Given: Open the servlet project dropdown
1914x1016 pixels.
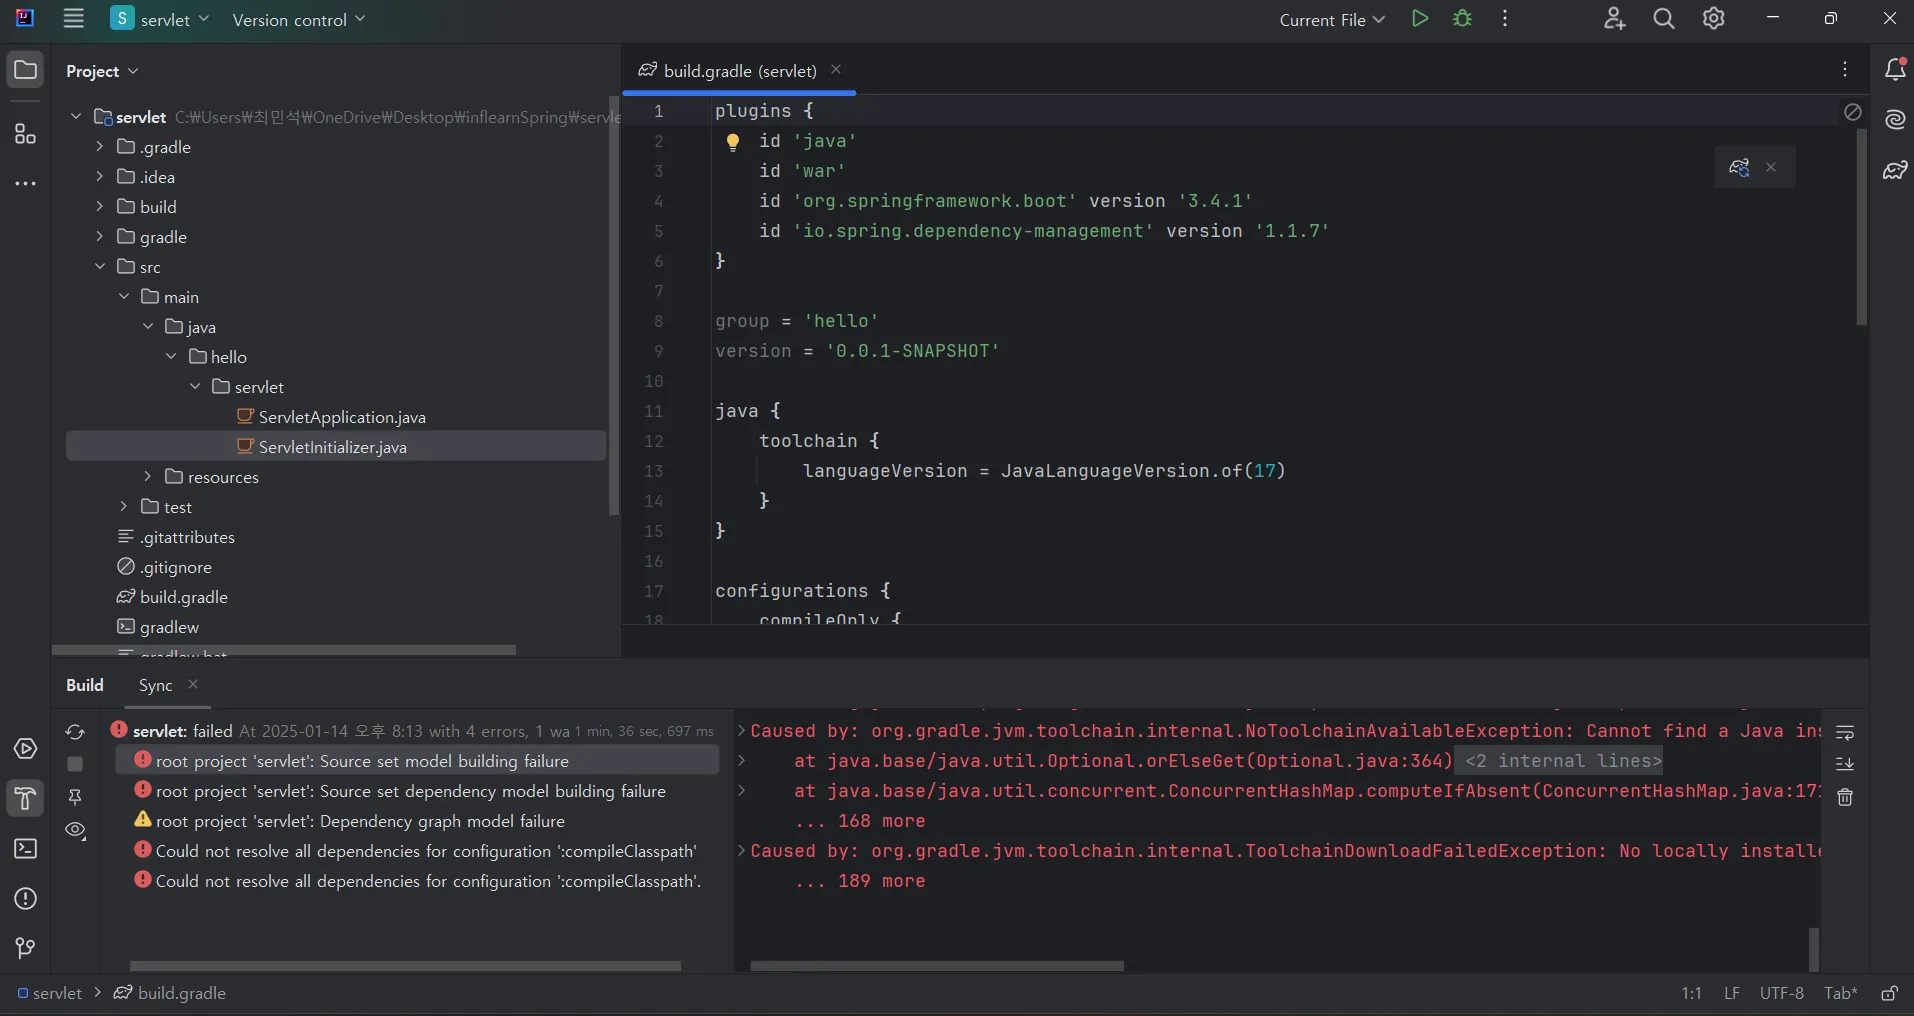Looking at the screenshot, I should (160, 19).
